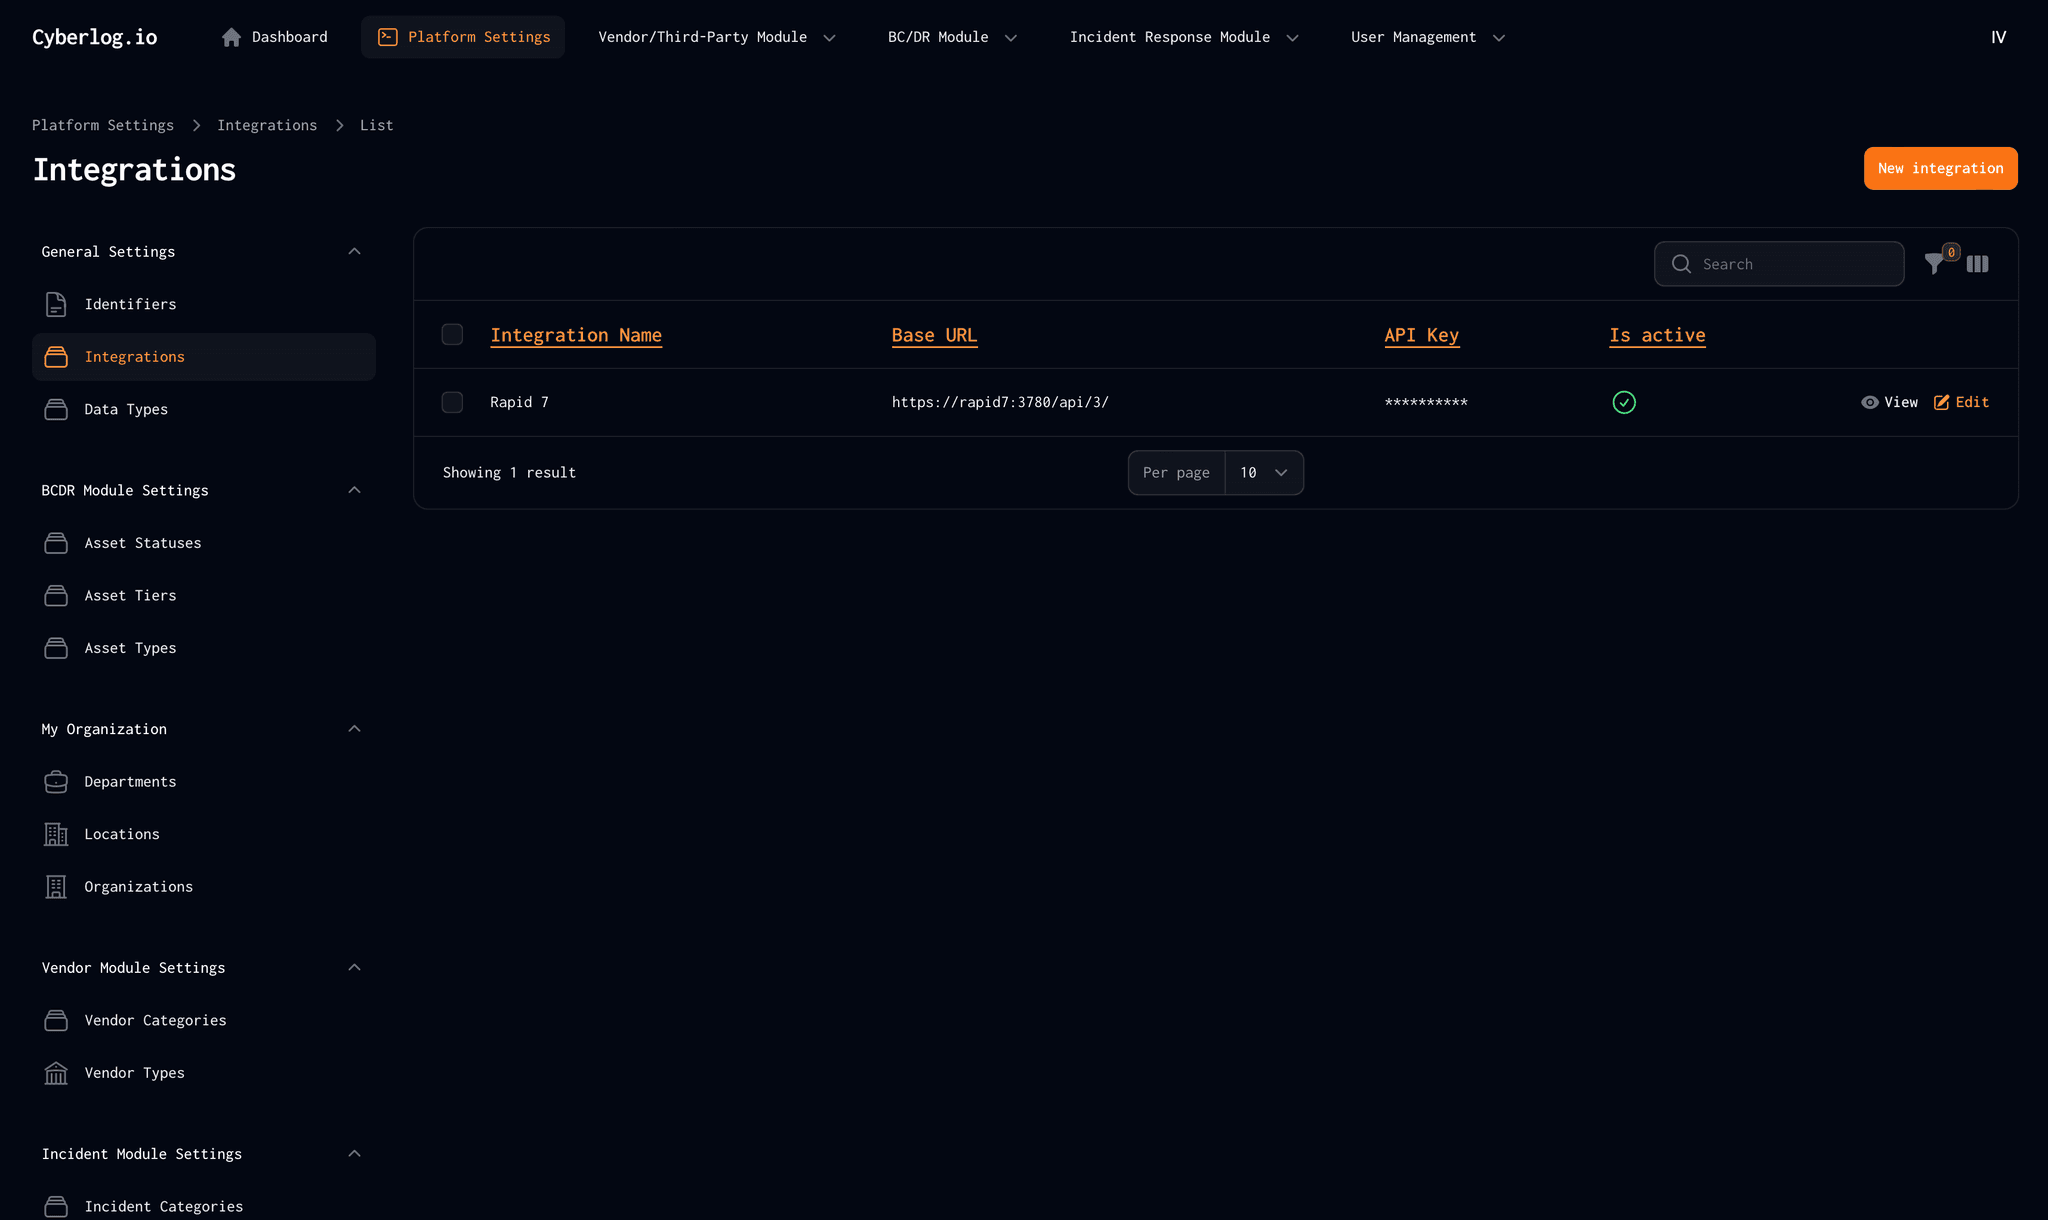Image resolution: width=2048 pixels, height=1220 pixels.
Task: Select the Data Types sidebar item
Action: (x=126, y=409)
